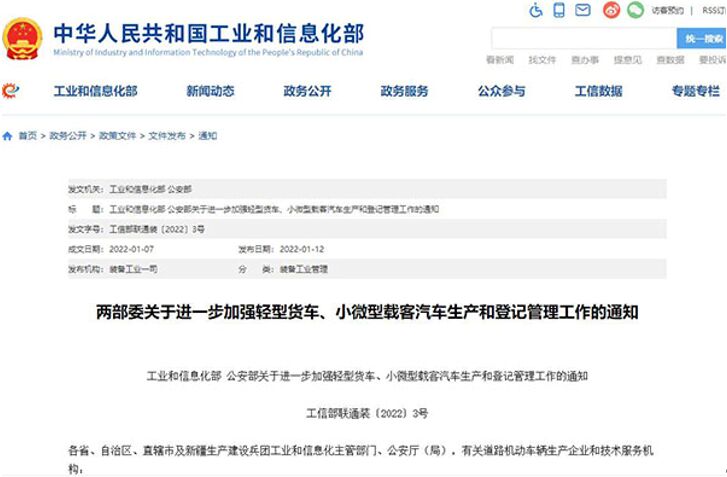Viewport: 727px width, 477px height.
Task: Open the mobile phone version icon
Action: click(x=559, y=10)
